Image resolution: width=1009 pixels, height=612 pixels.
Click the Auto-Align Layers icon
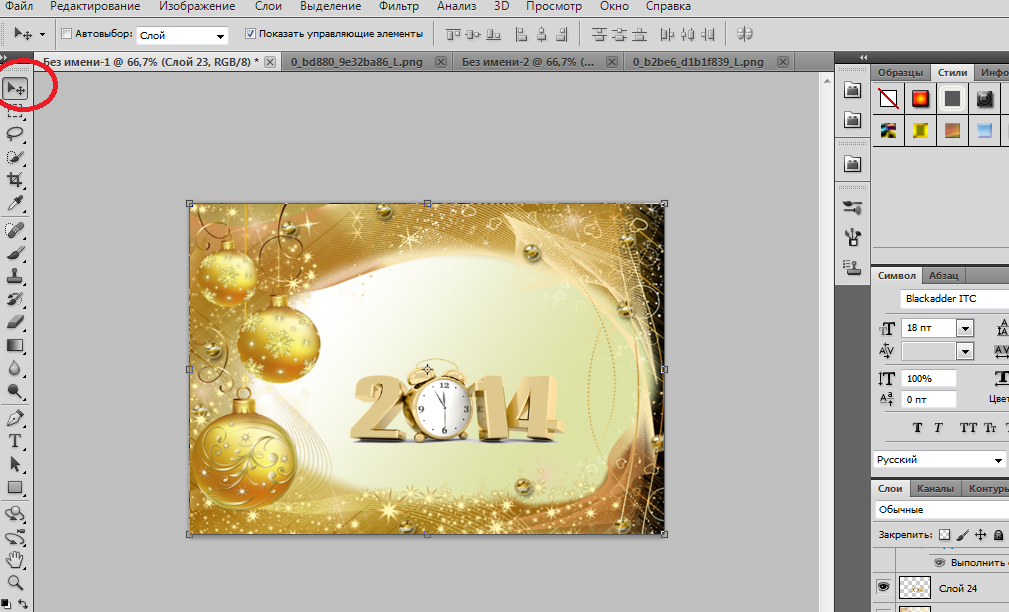pos(745,34)
